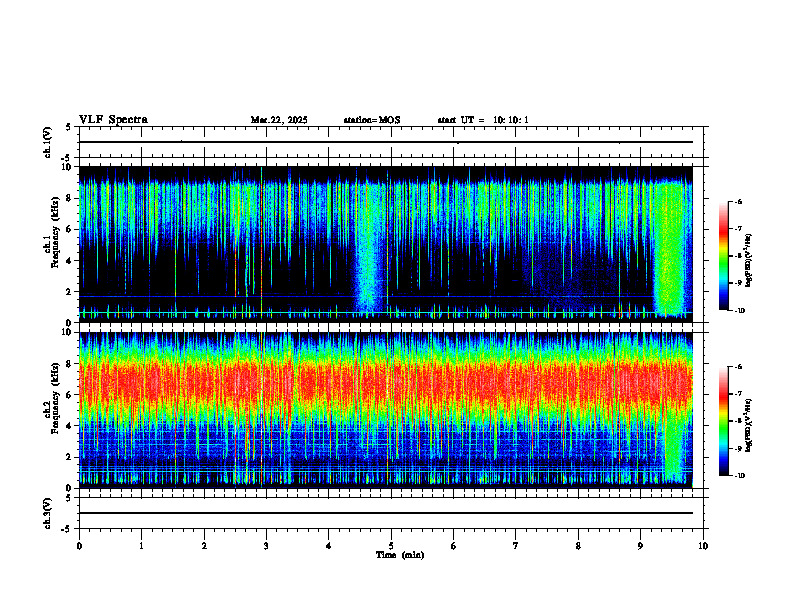792x612 pixels.
Task: Click the "start UT = 10:10: 1" text
Action: coord(483,120)
